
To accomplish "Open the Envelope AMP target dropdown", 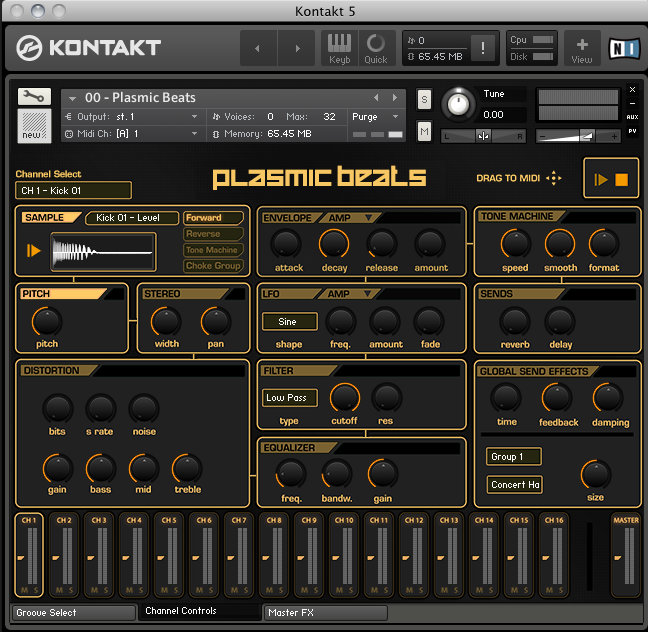I will tap(351, 218).
